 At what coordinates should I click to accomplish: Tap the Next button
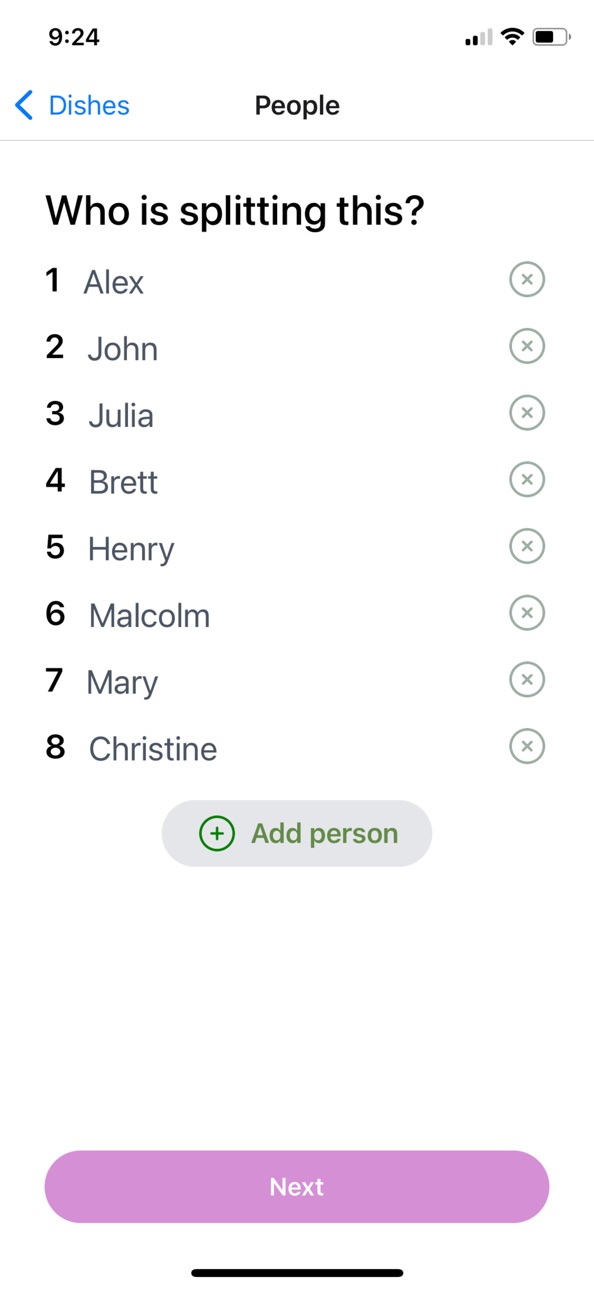(297, 1187)
